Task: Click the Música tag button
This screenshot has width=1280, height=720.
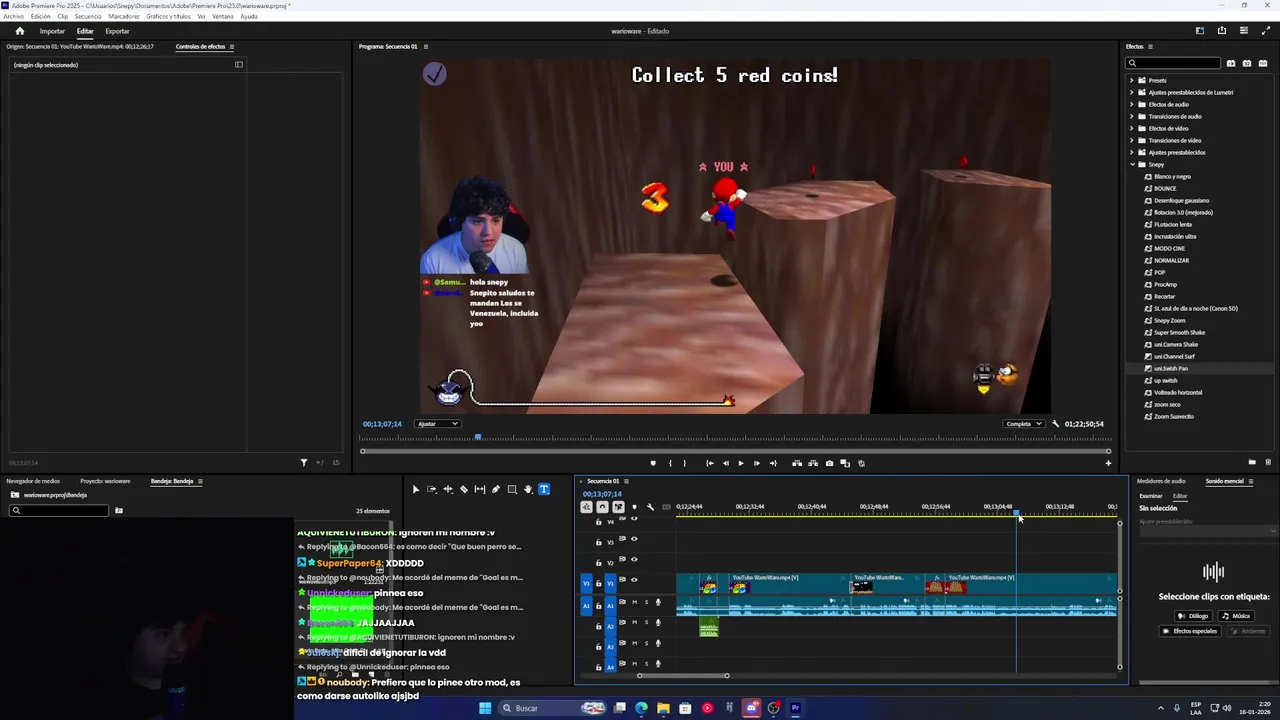Action: coord(1237,616)
